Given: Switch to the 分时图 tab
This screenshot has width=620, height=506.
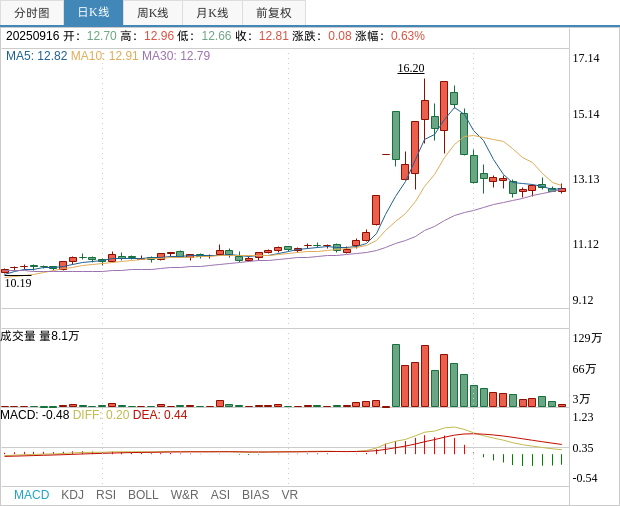Looking at the screenshot, I should (32, 13).
